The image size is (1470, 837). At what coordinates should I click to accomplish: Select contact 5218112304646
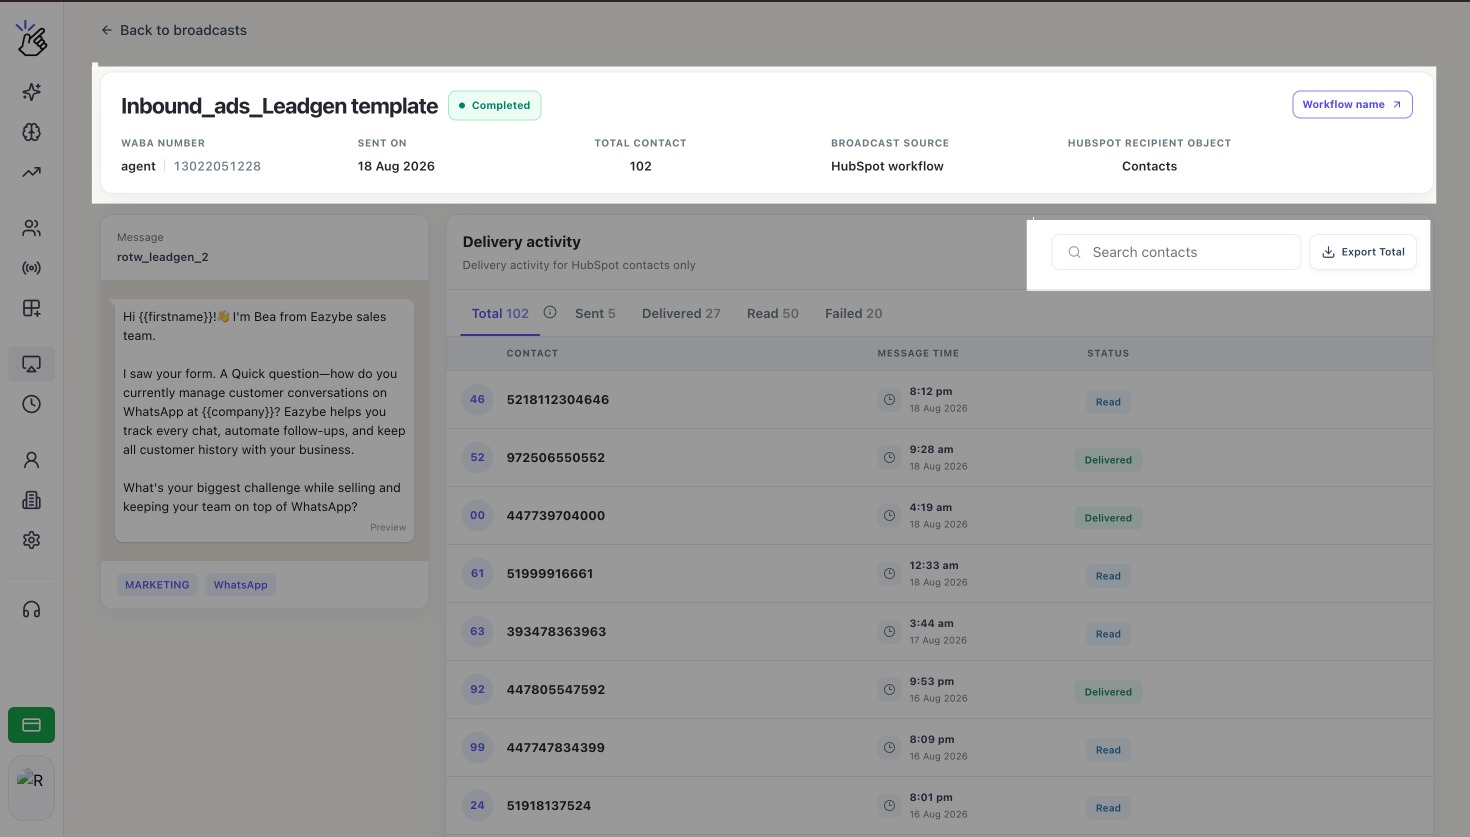pyautogui.click(x=558, y=400)
